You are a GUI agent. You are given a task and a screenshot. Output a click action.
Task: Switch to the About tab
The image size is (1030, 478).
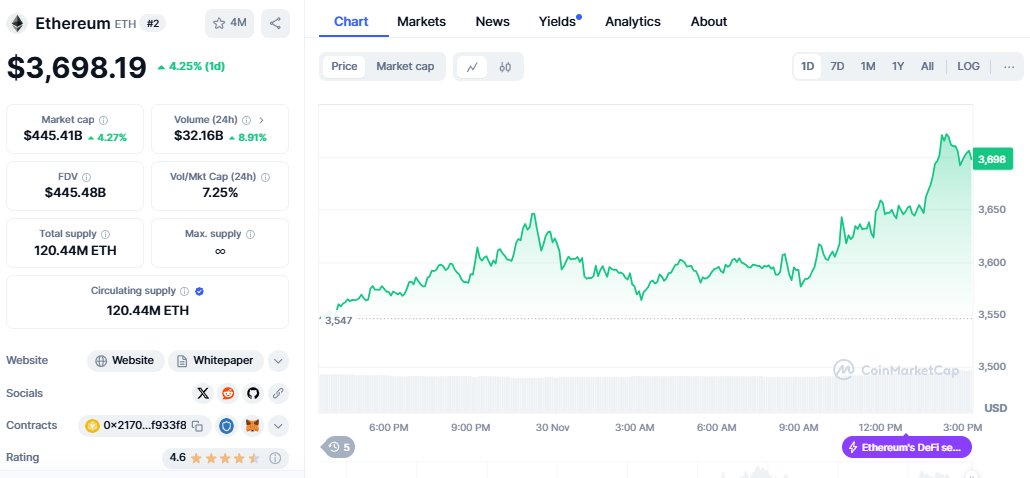tap(709, 22)
